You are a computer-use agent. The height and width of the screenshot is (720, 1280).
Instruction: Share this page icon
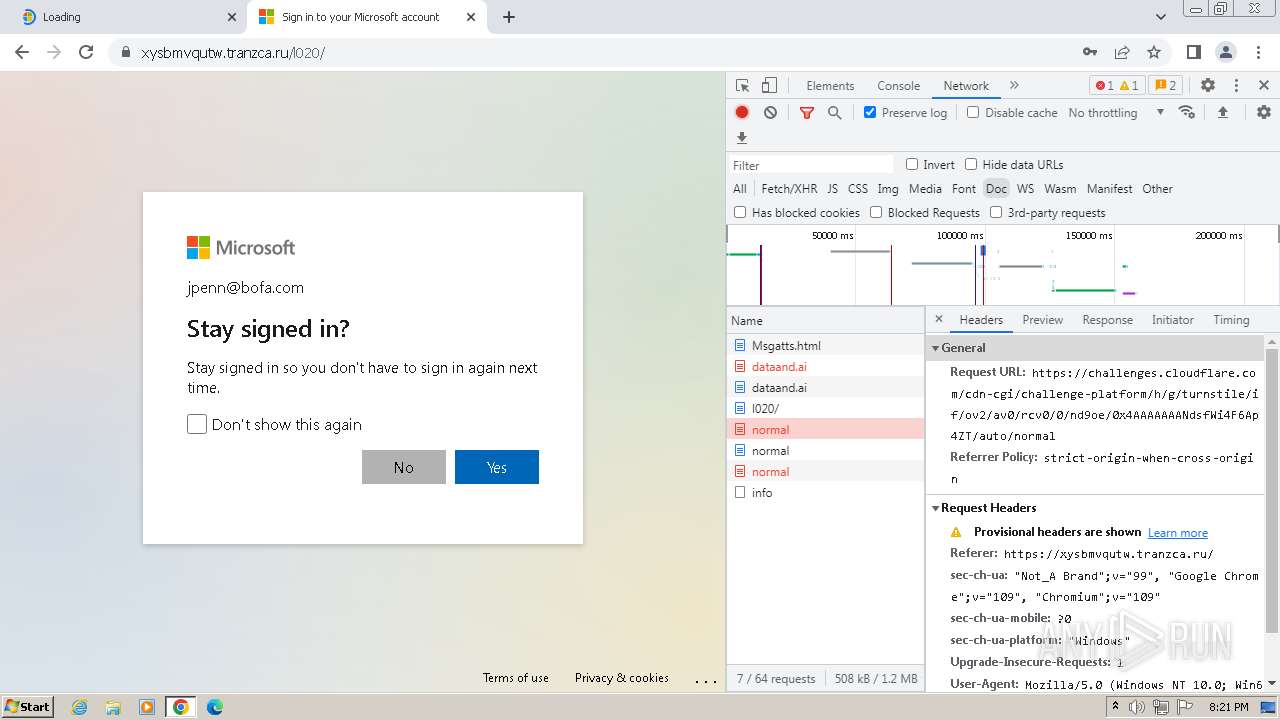coord(1122,52)
